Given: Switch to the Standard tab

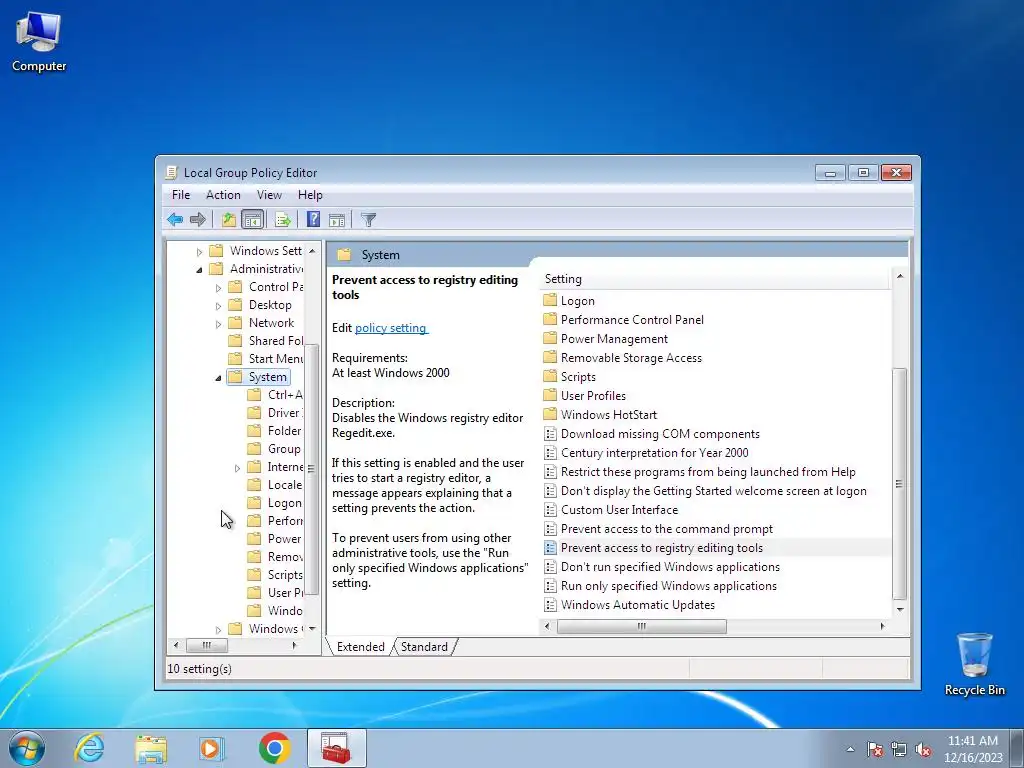Looking at the screenshot, I should pyautogui.click(x=424, y=647).
